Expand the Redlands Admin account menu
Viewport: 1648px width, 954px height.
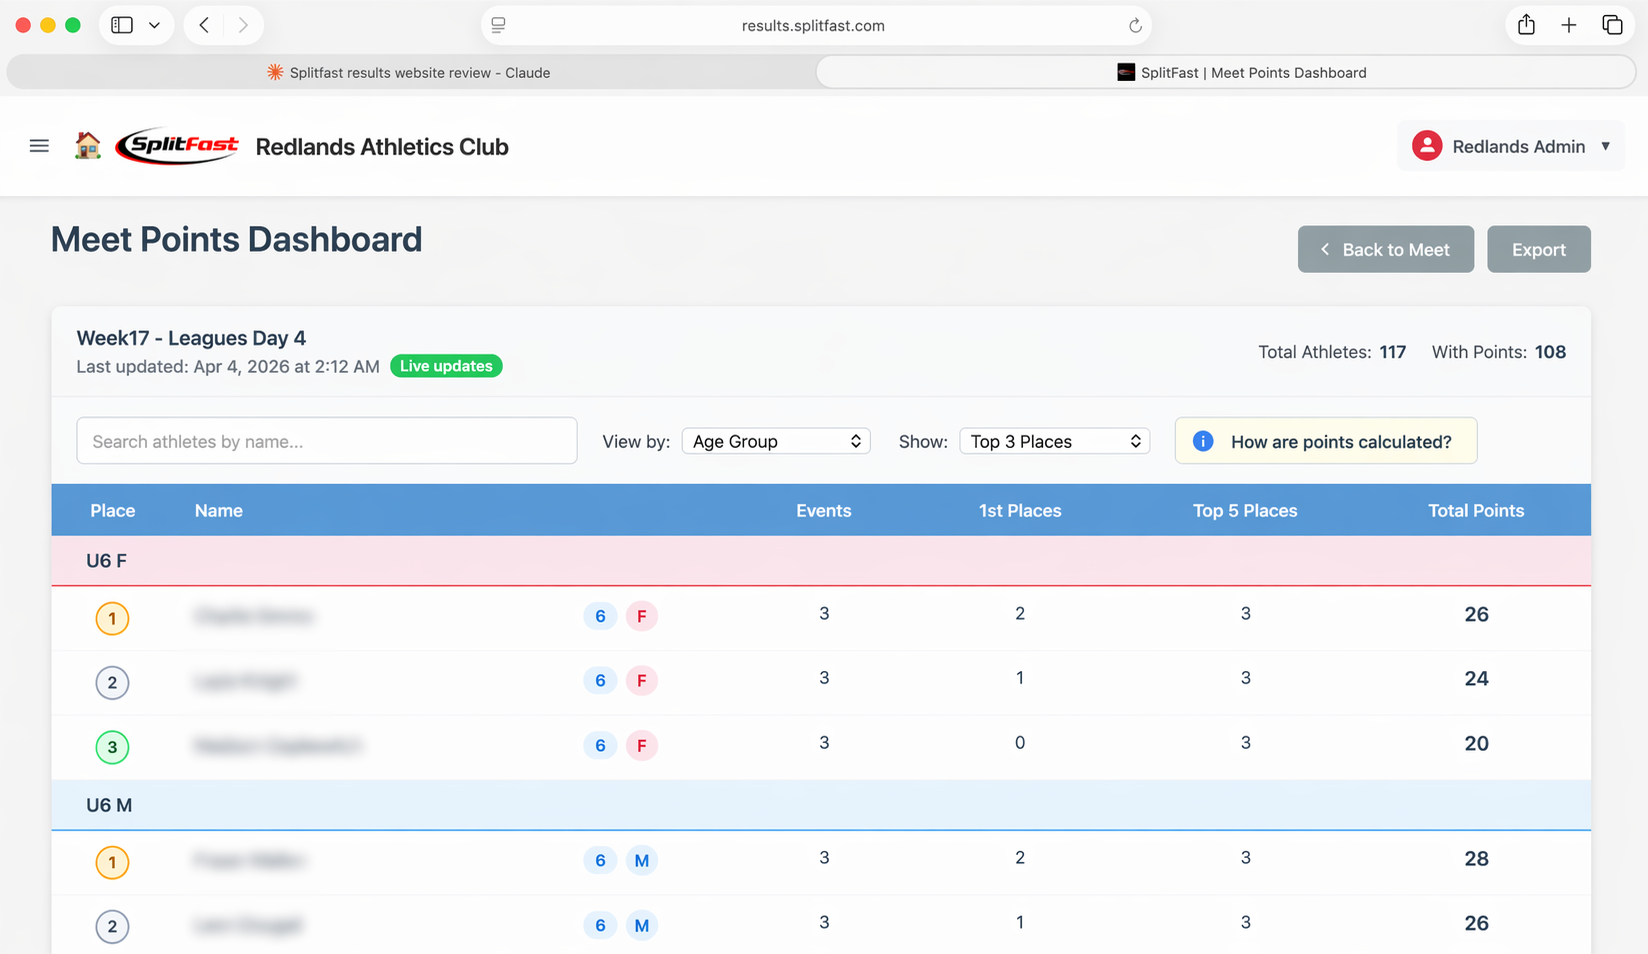pos(1606,145)
